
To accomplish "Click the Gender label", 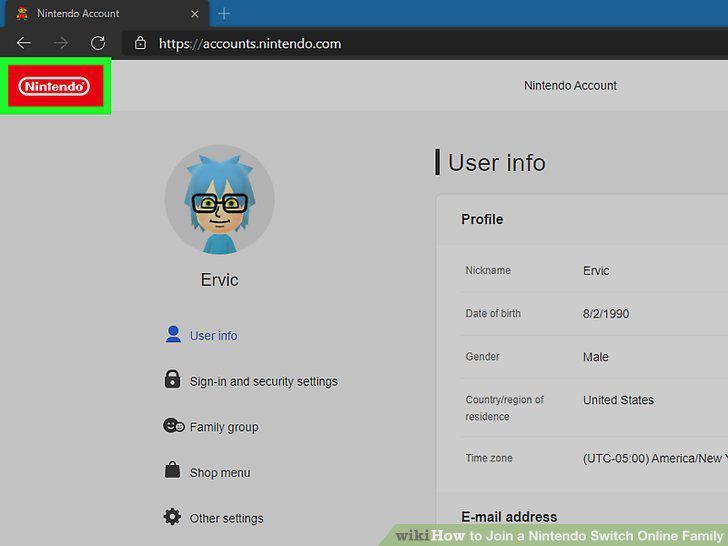I will click(x=482, y=357).
